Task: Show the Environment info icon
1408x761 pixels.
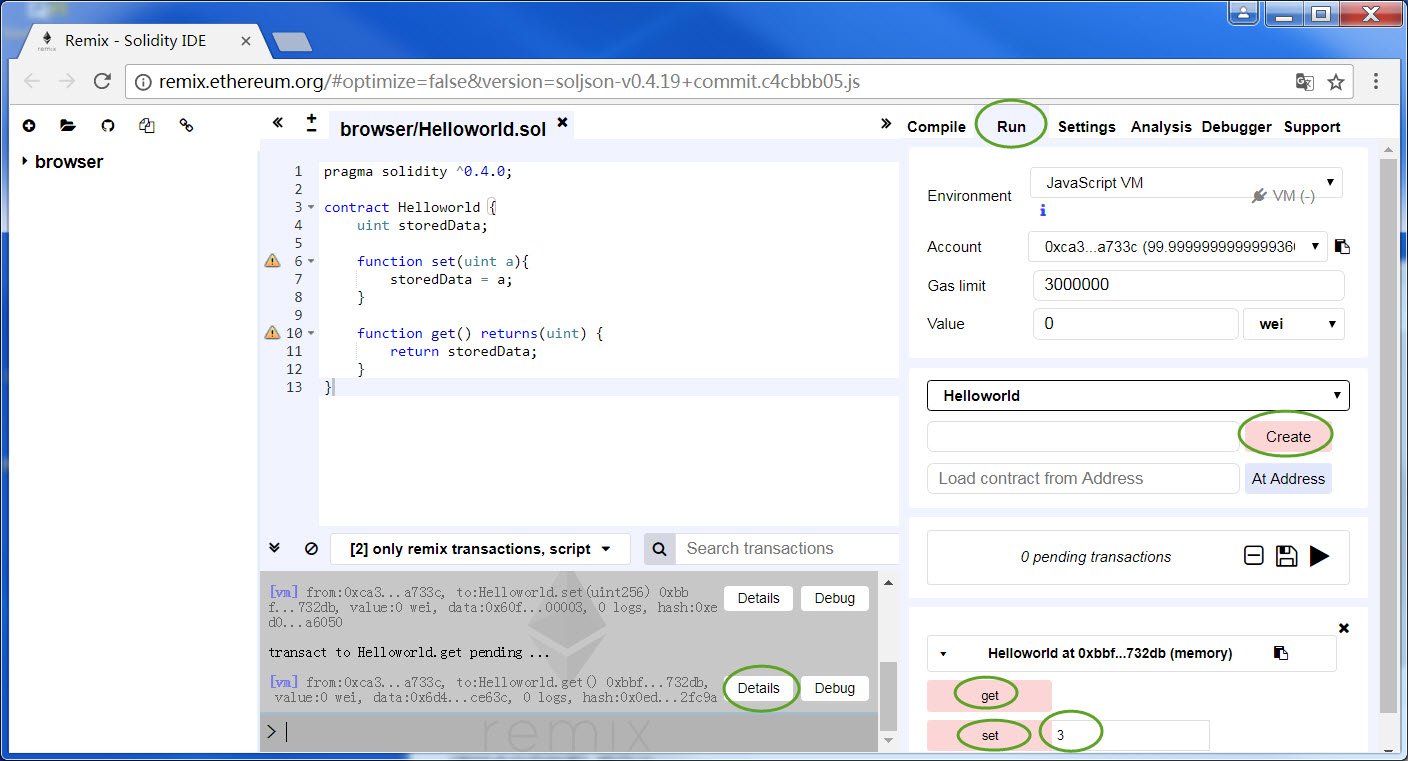Action: tap(1043, 211)
